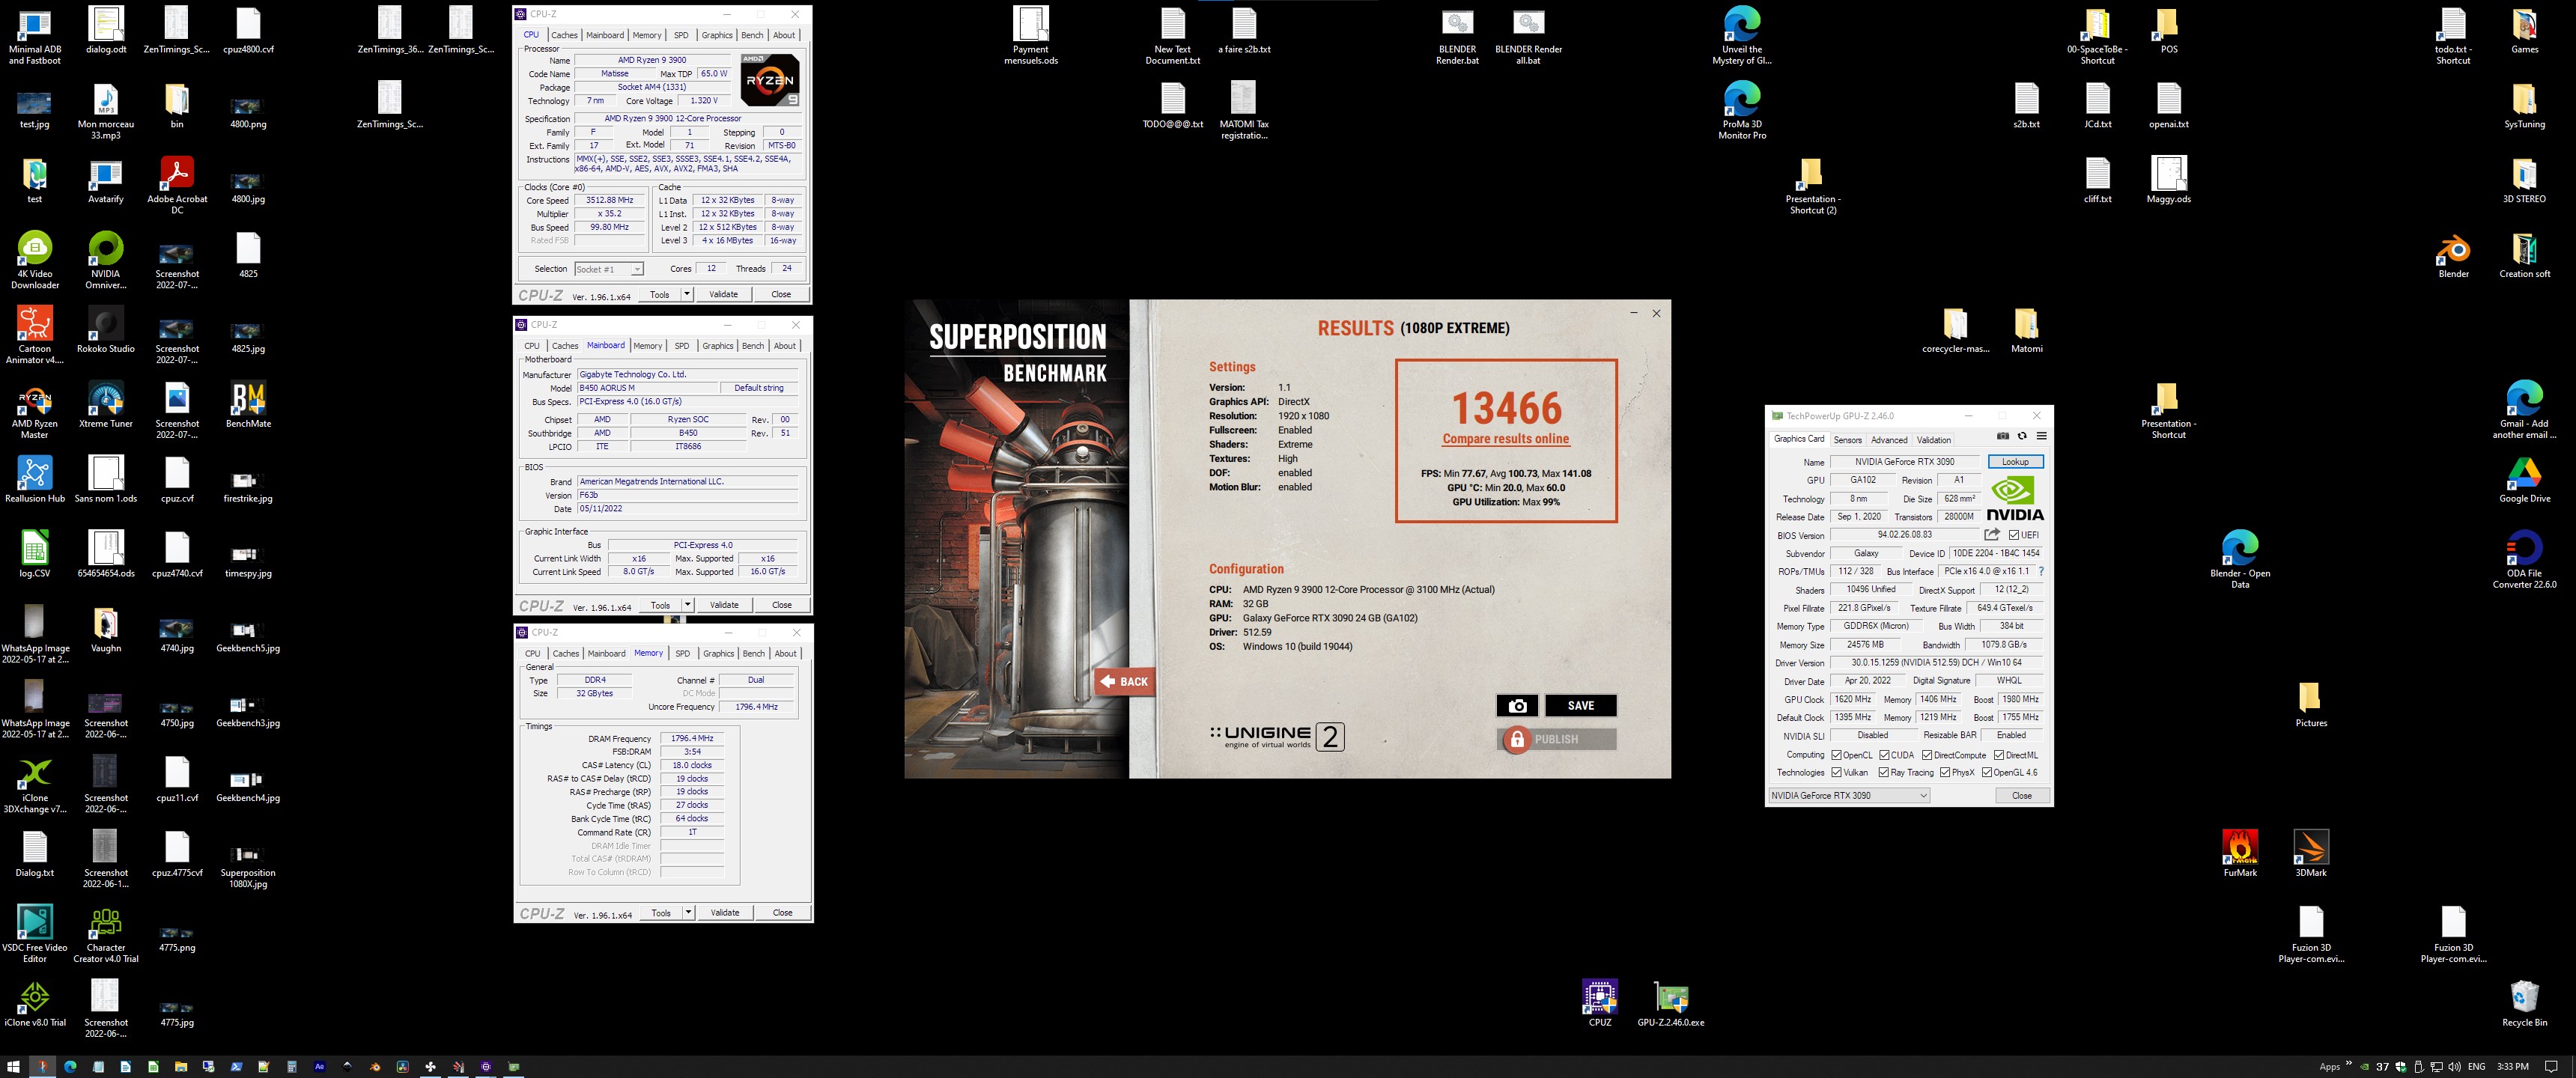Click the SAVE button in Superposition results

pyautogui.click(x=1580, y=706)
